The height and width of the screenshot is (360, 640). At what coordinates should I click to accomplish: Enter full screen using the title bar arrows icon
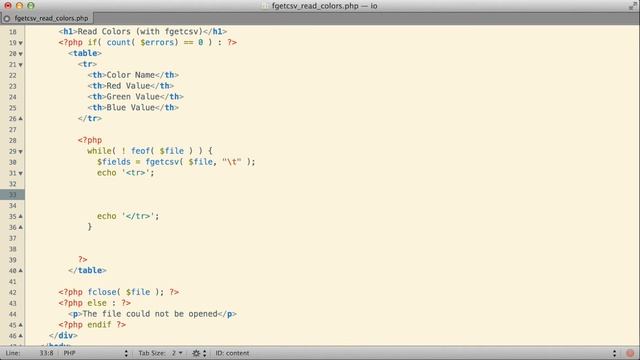tap(632, 6)
